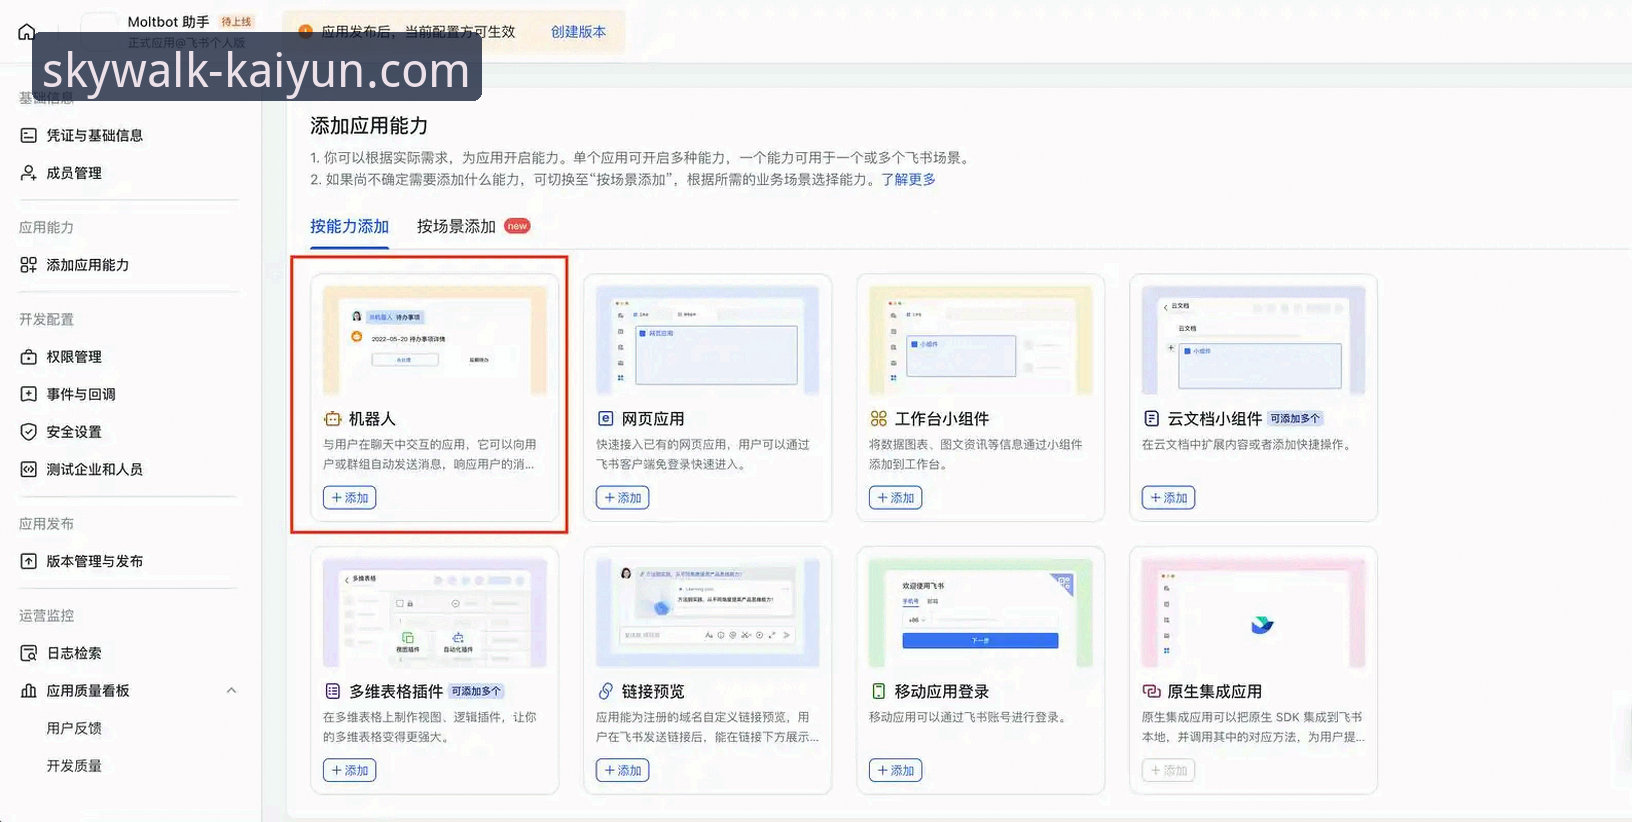Viewport: 1632px width, 822px height.
Task: Click 添加 button on 机器人 card
Action: pyautogui.click(x=349, y=498)
